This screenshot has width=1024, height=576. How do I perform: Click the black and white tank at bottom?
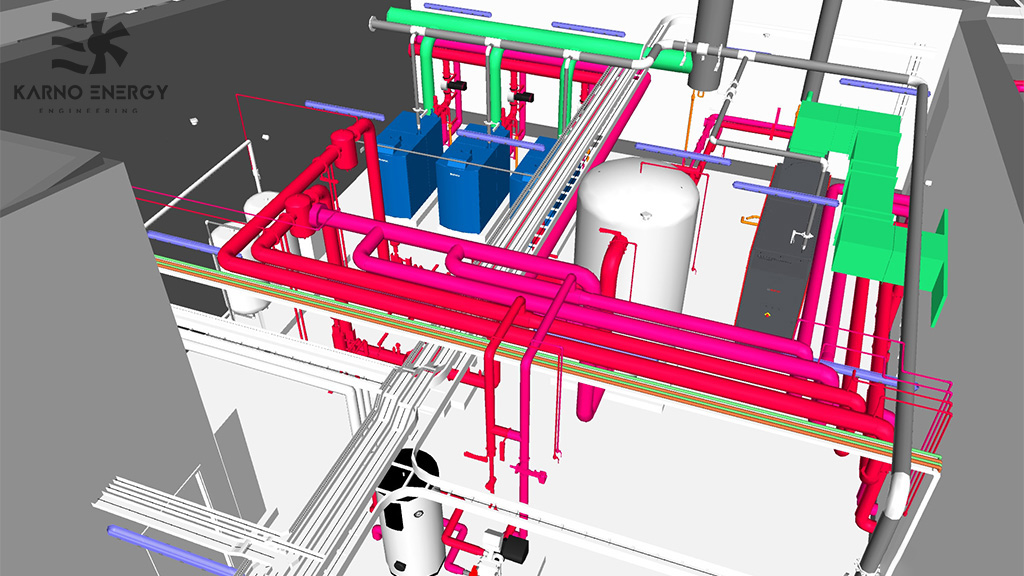tap(412, 516)
